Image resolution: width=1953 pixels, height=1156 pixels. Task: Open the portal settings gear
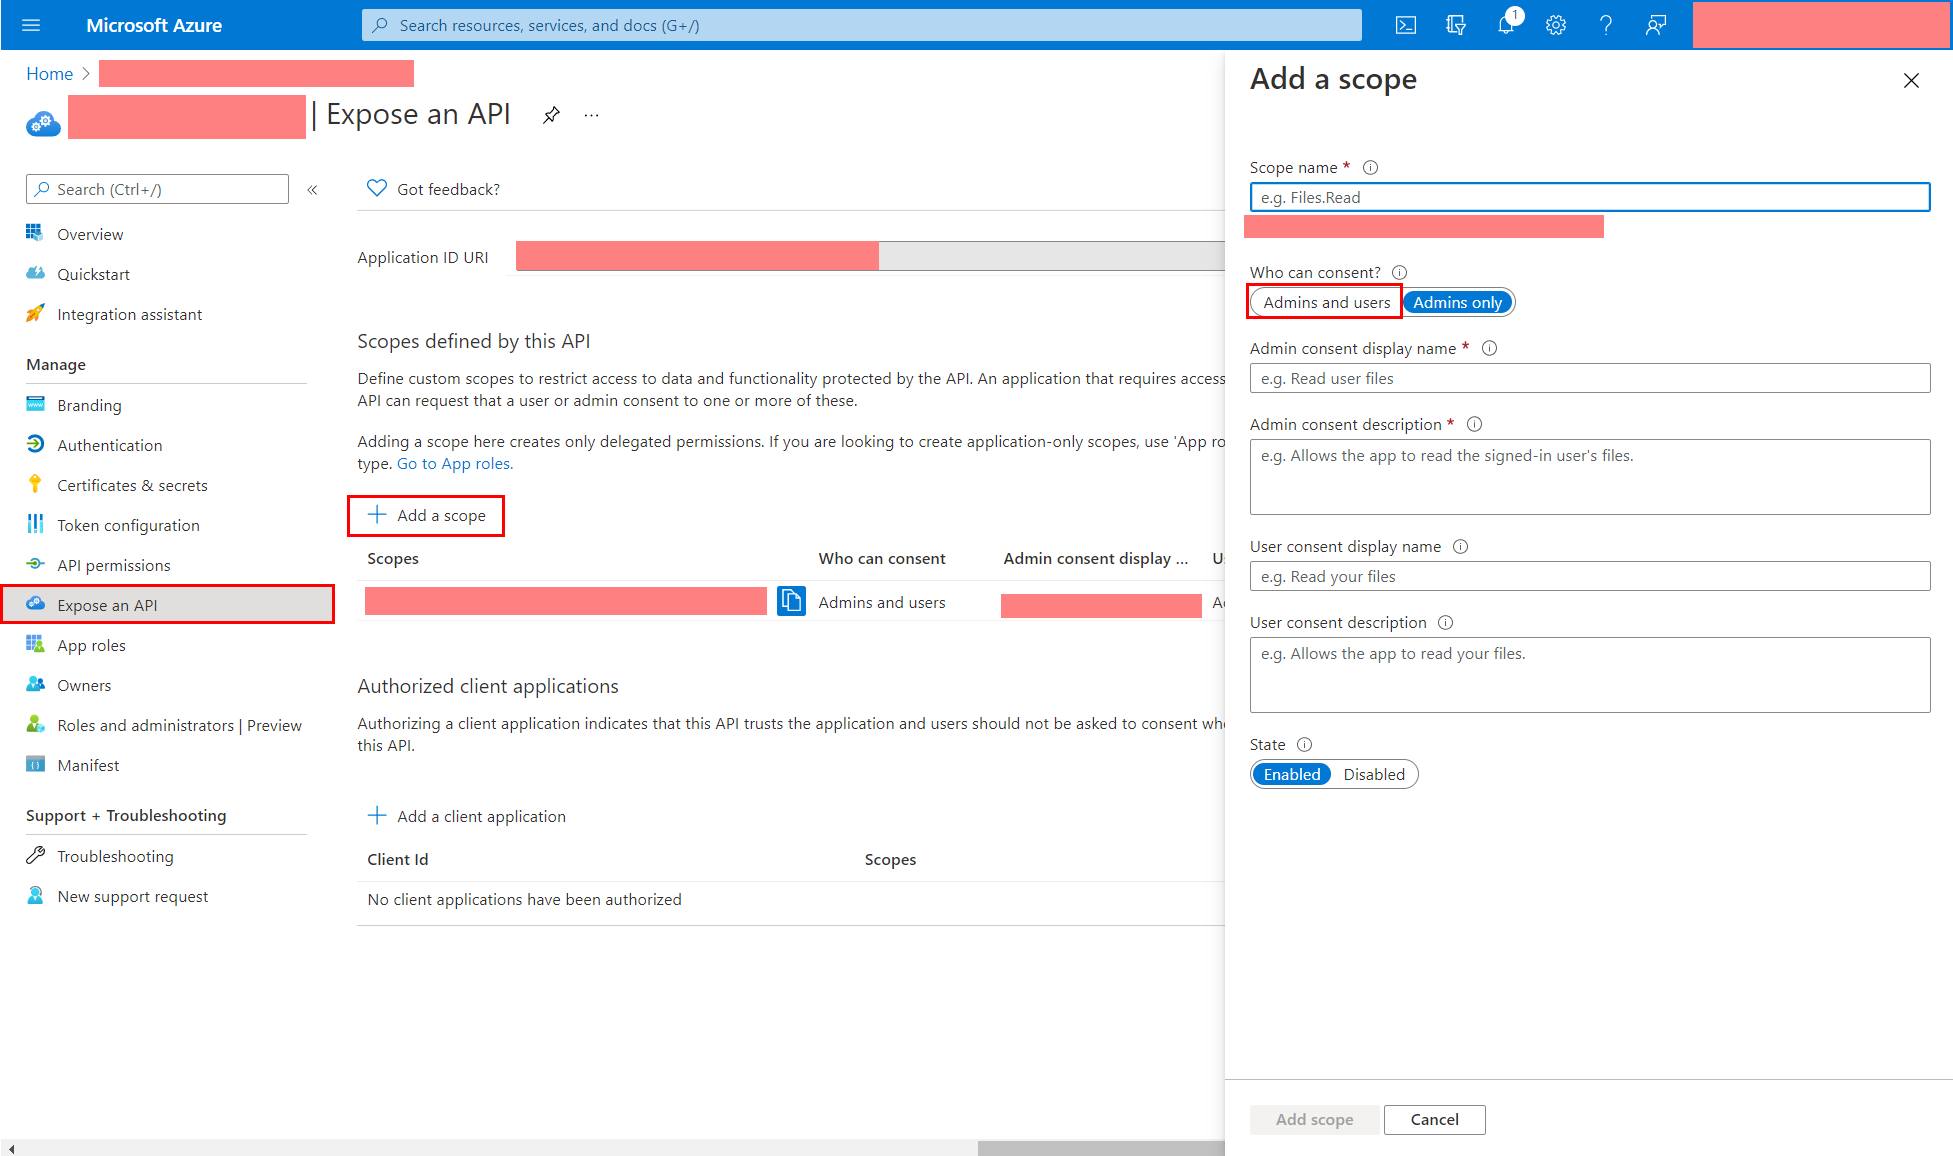[1555, 25]
